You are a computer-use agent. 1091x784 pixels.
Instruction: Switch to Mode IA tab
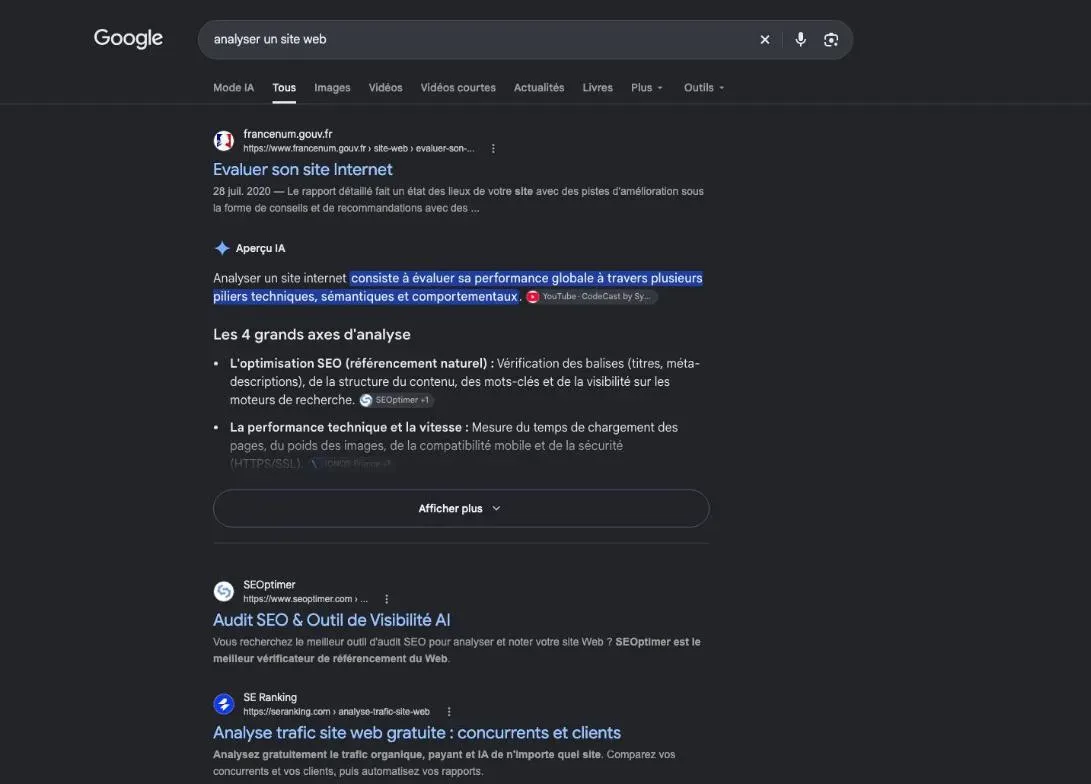[233, 88]
